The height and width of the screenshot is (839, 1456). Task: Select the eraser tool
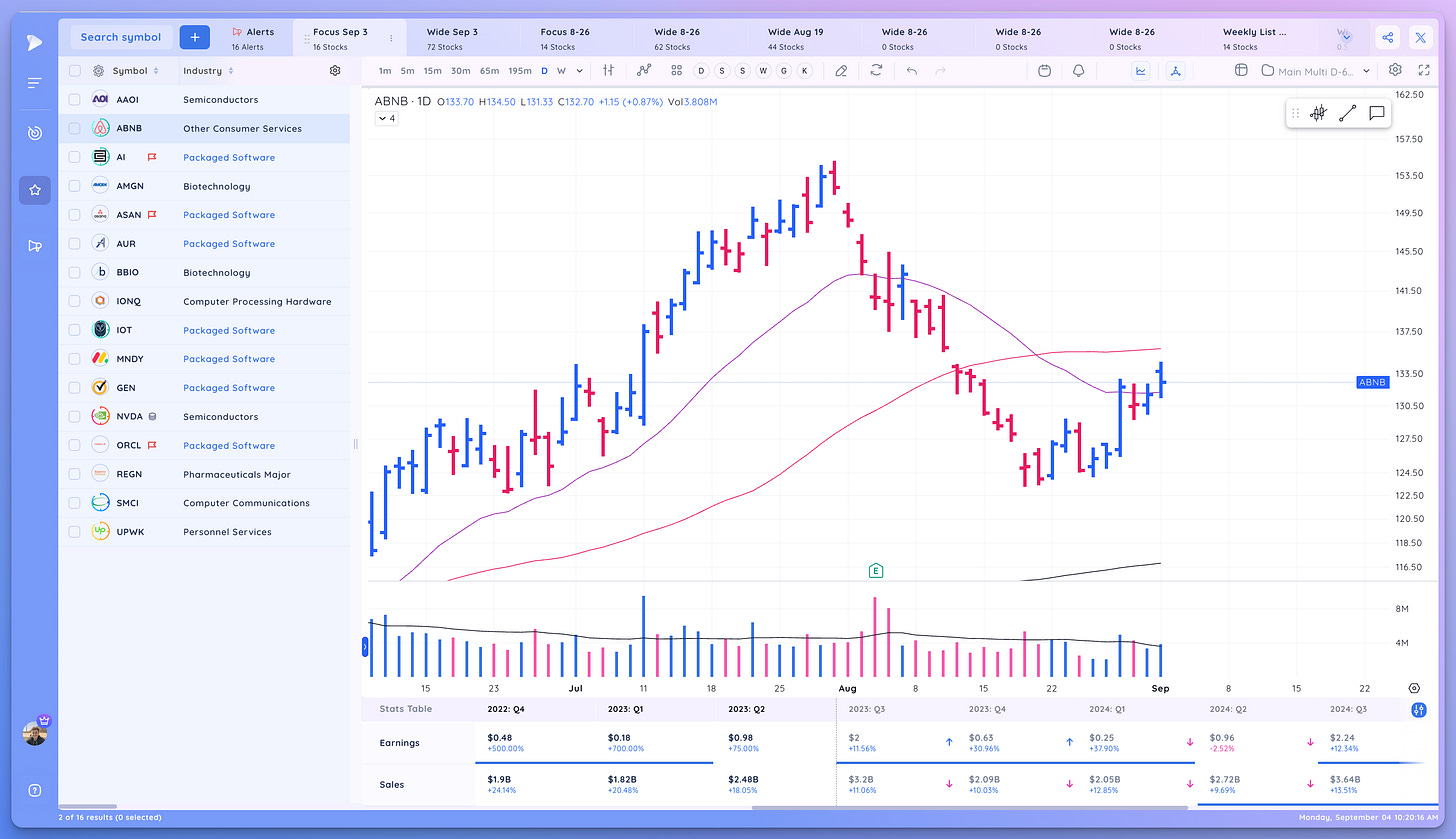click(841, 70)
